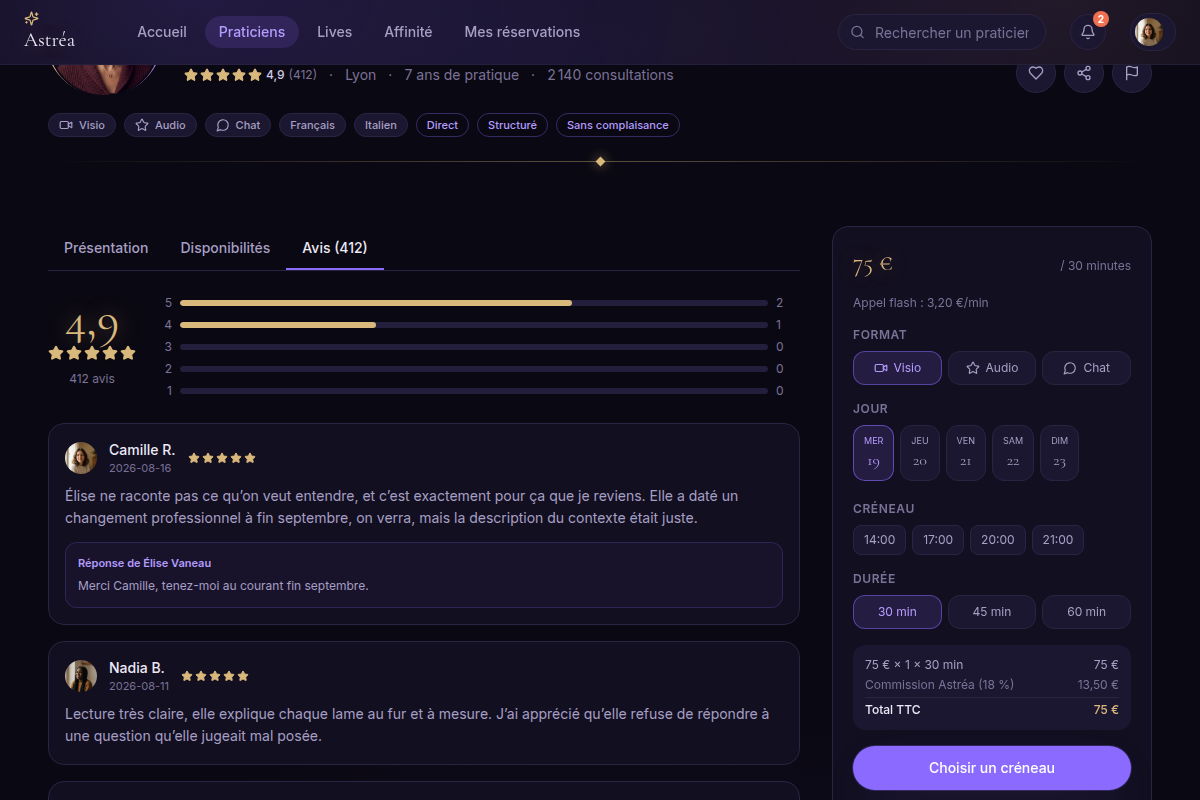Click the Appel flash : 3,20 €/min text

pyautogui.click(x=921, y=303)
